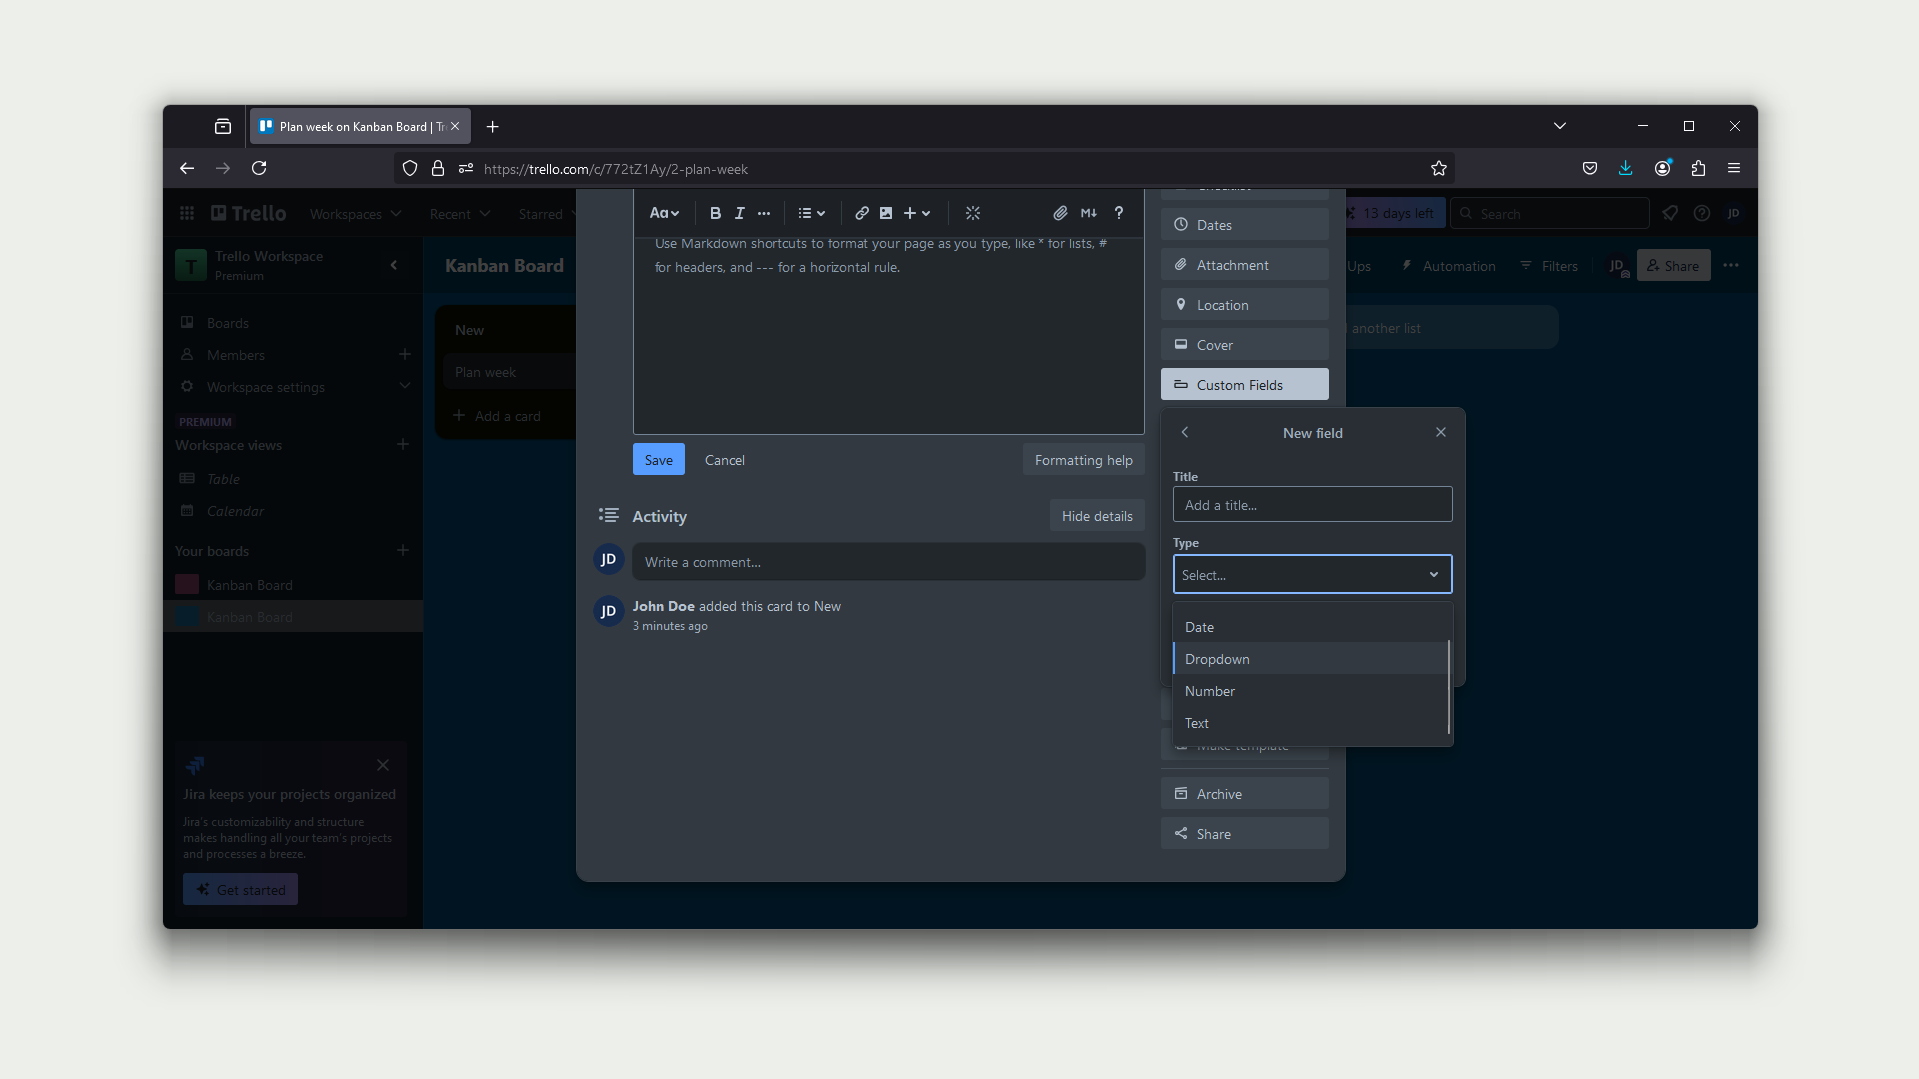Open the list formatting dropdown
This screenshot has height=1079, width=1919.
811,213
